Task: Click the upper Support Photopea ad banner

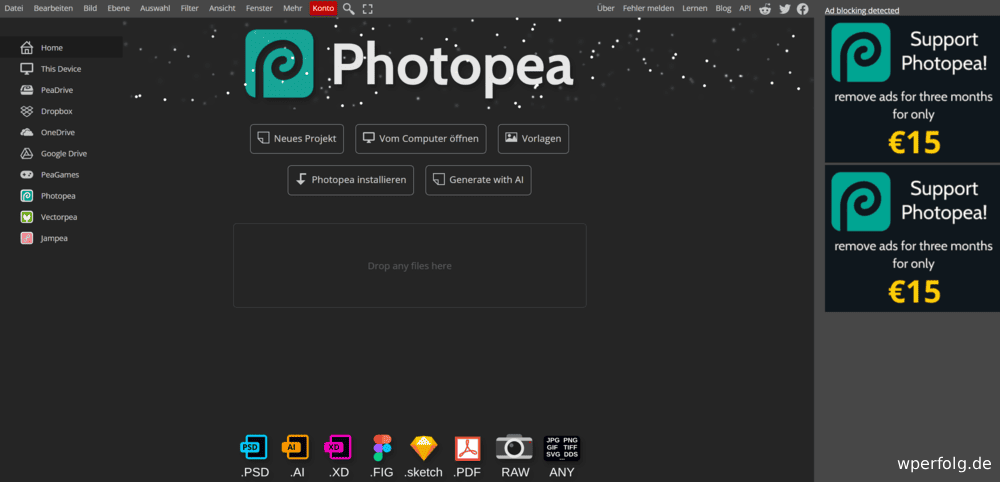Action: coord(913,89)
